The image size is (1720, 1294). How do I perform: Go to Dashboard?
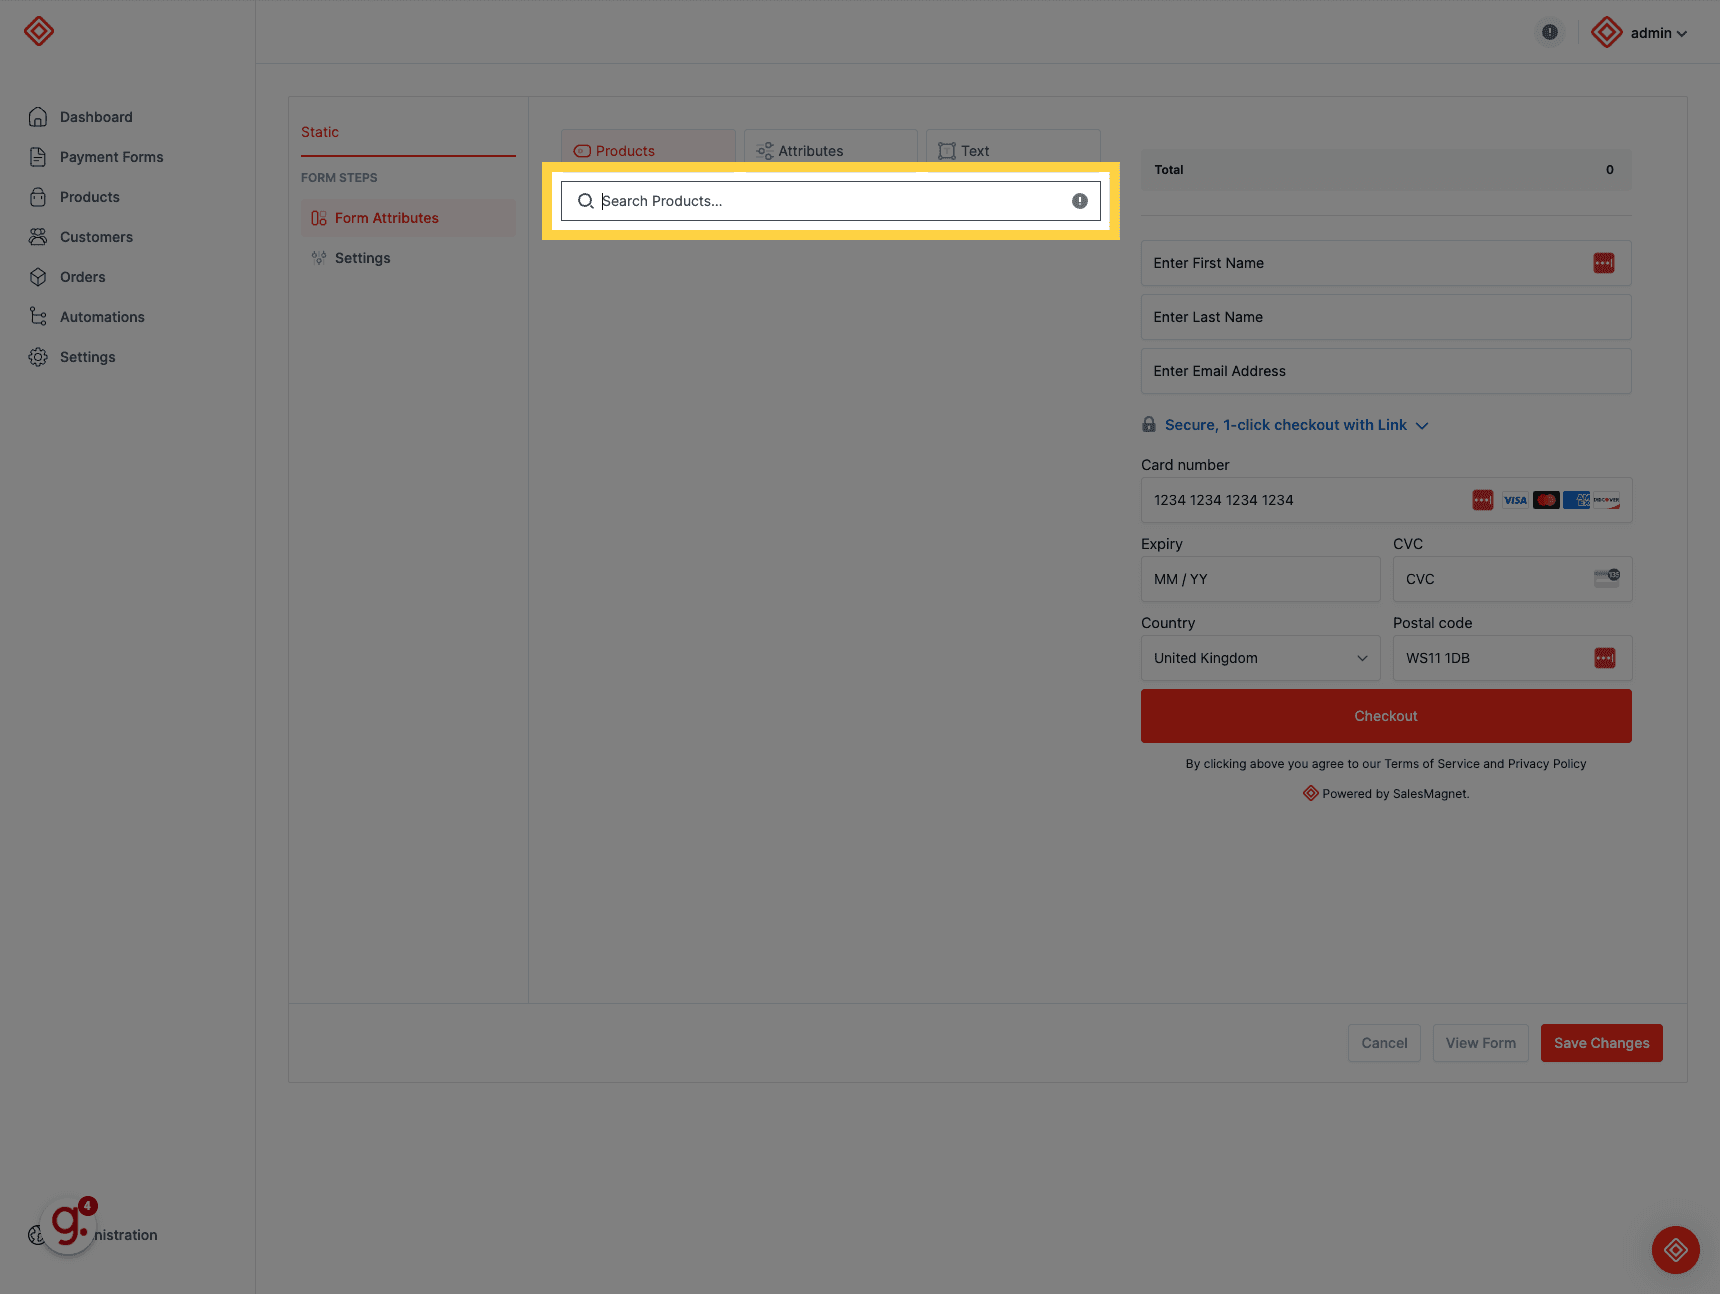click(96, 117)
